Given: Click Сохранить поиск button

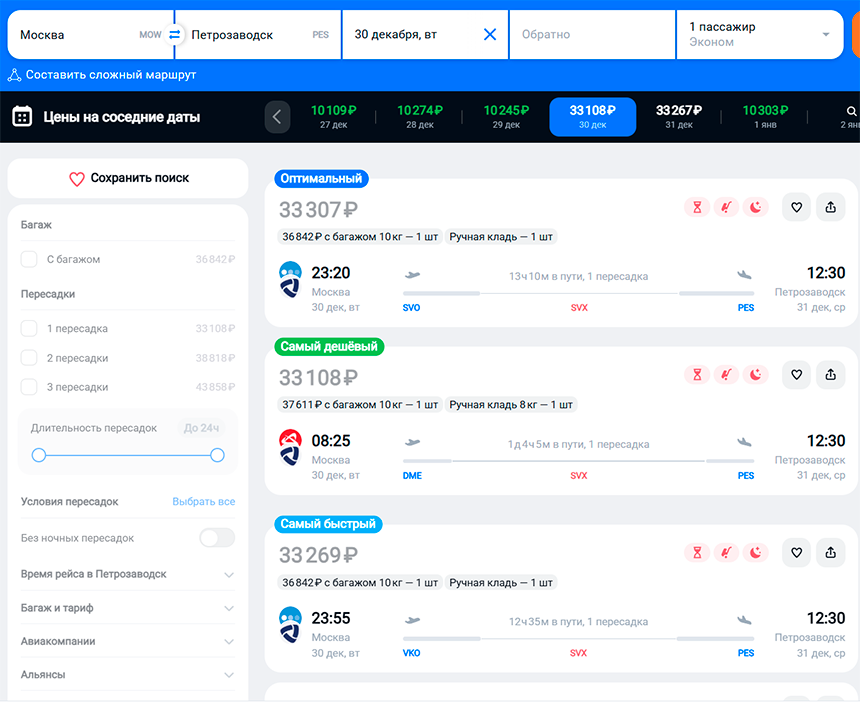Looking at the screenshot, I should pyautogui.click(x=128, y=179).
